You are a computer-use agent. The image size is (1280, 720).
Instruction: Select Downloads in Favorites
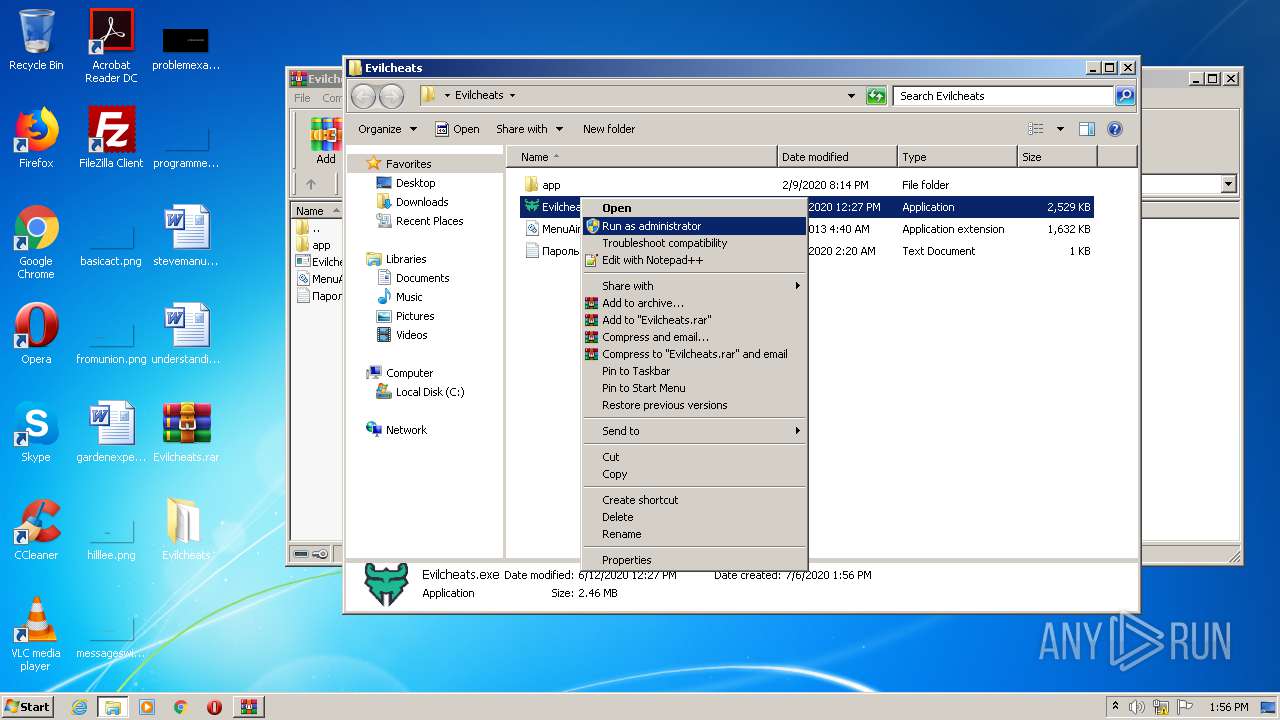point(412,202)
